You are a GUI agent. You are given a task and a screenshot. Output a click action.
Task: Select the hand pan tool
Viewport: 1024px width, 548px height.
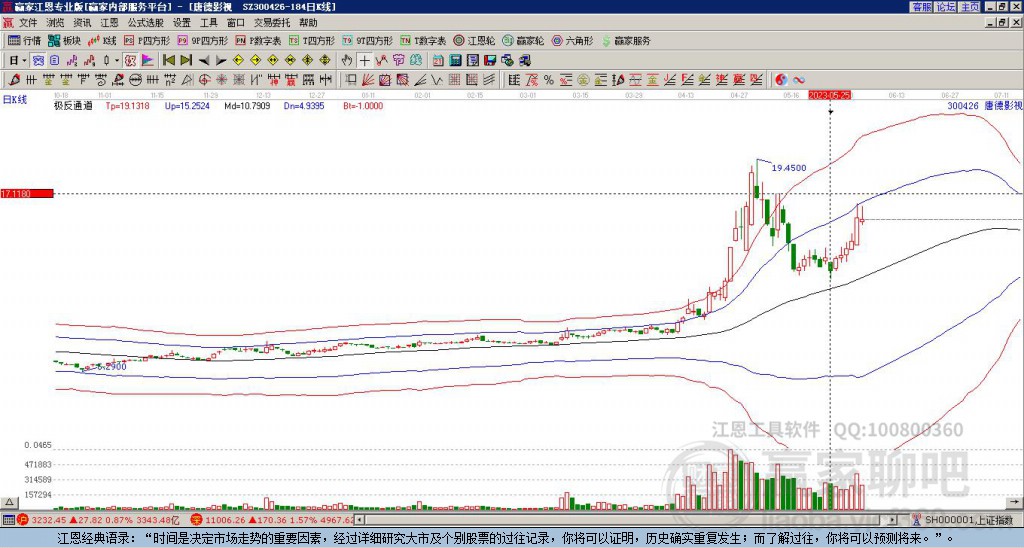(x=347, y=61)
